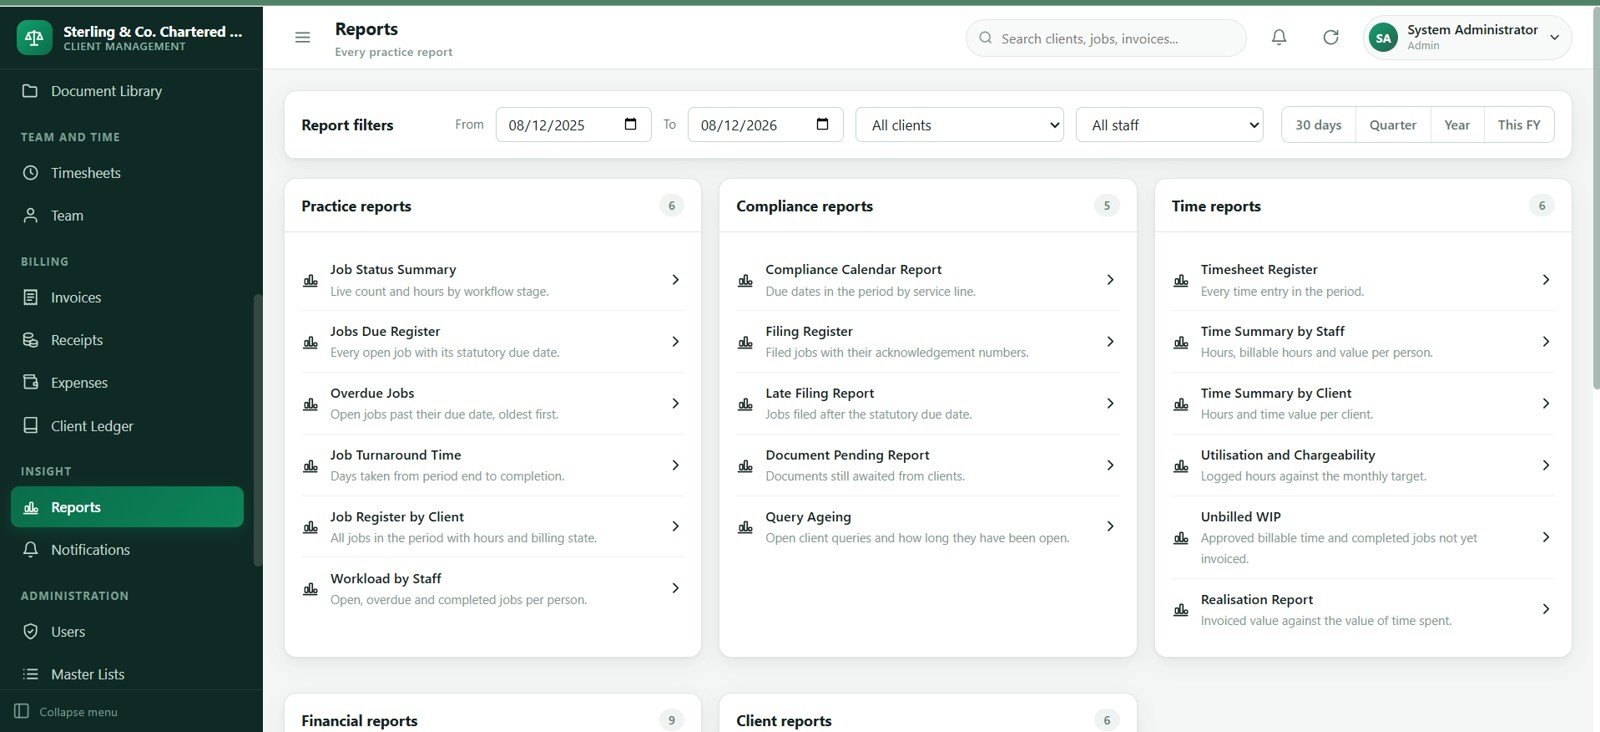Click the Compliance reports count badge 5
The height and width of the screenshot is (732, 1600).
1106,206
